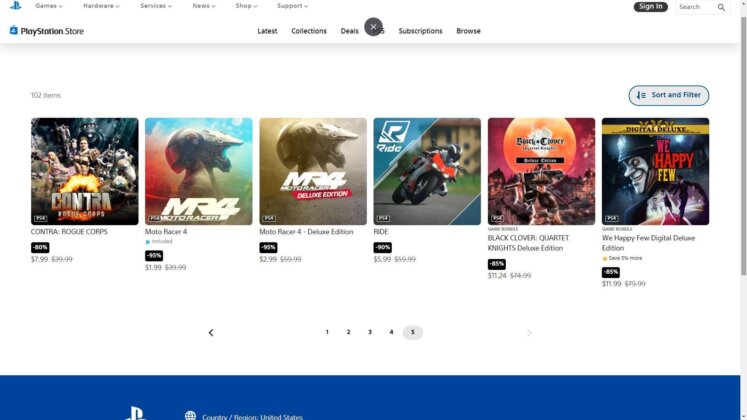
Task: Close the overlay with the X button
Action: click(373, 27)
